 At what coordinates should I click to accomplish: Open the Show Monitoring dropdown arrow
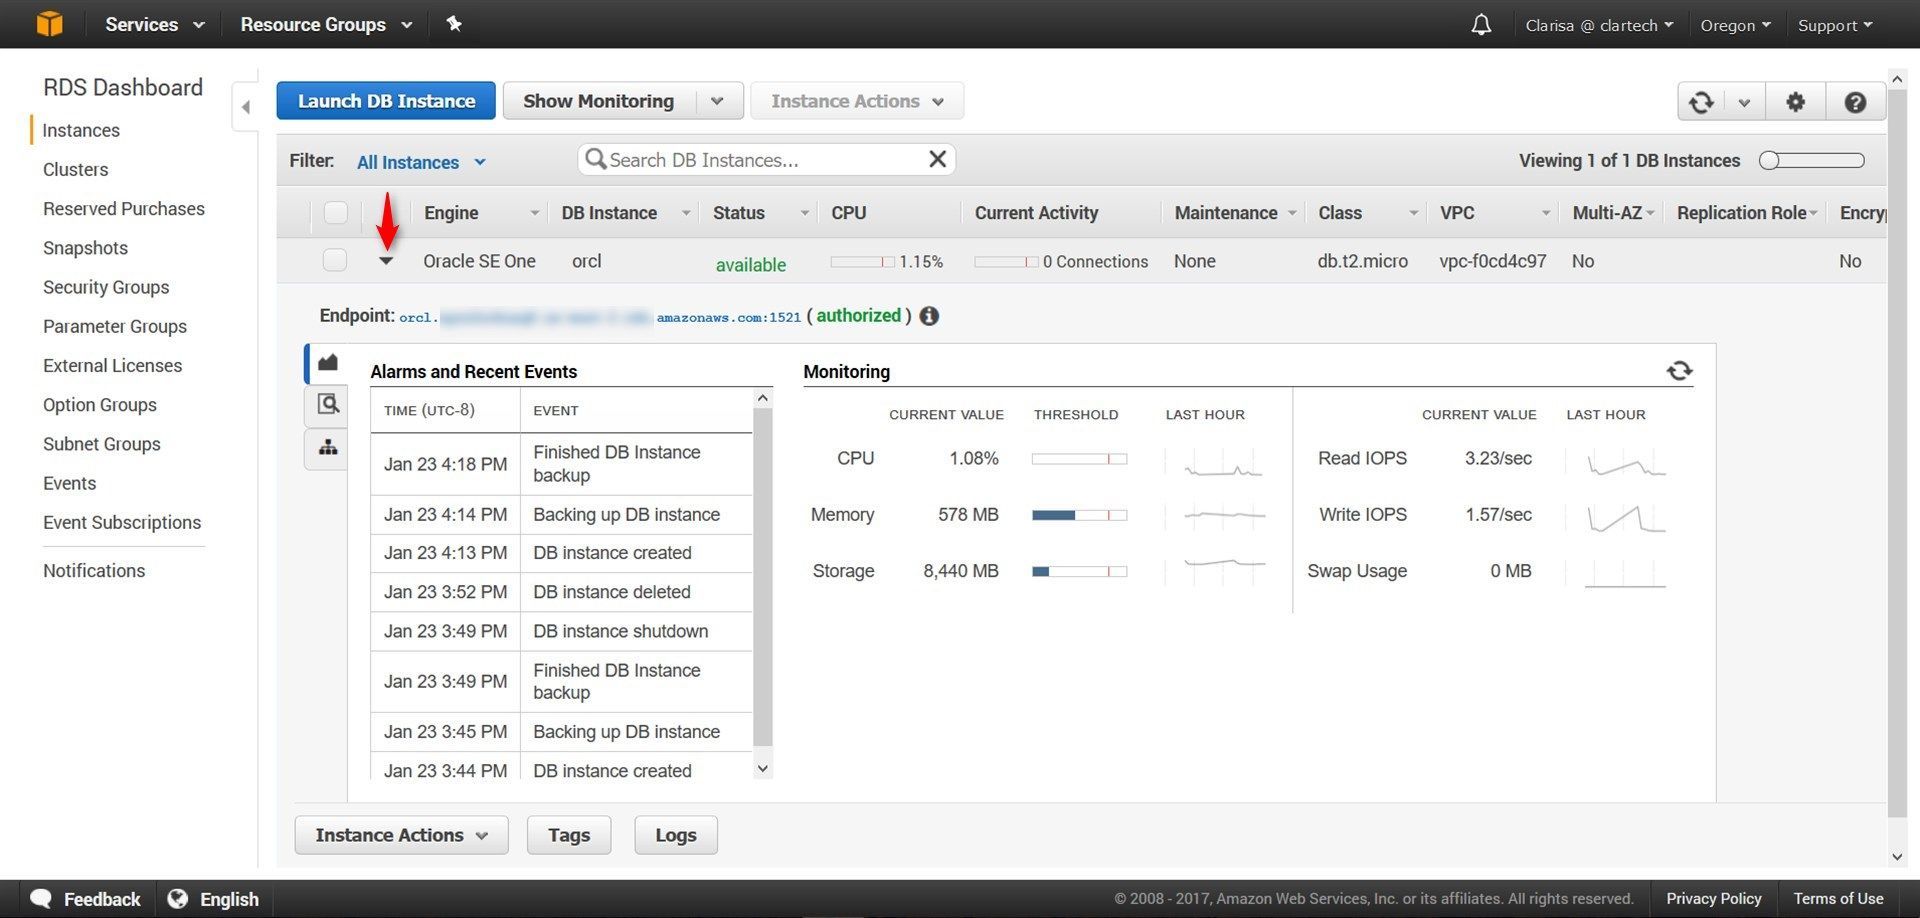717,101
